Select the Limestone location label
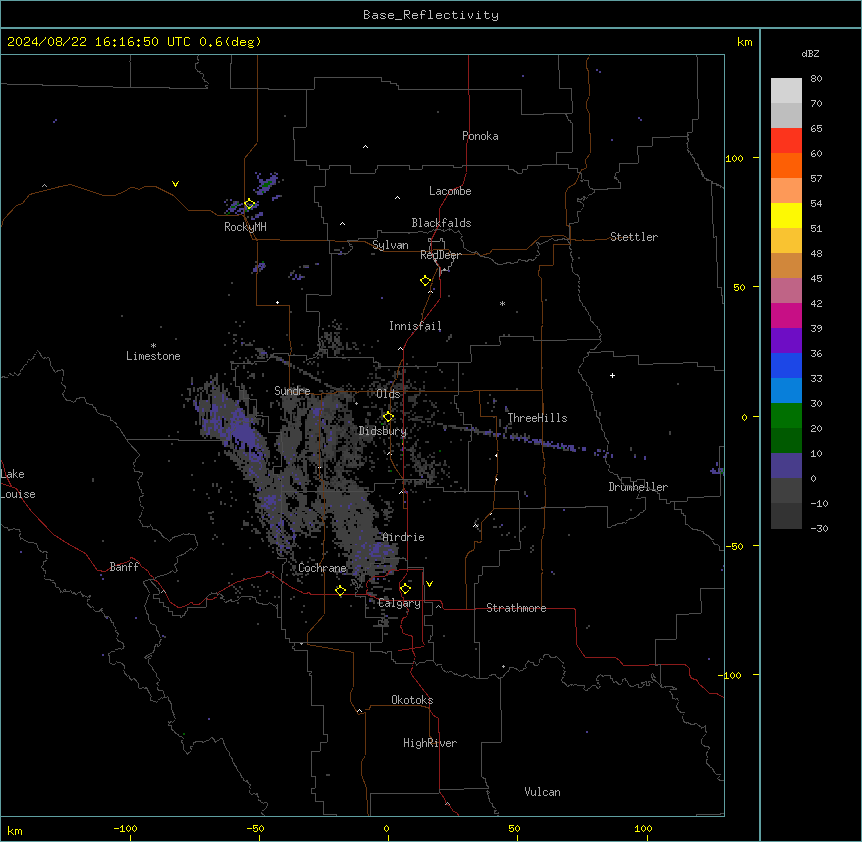Viewport: 862px width, 842px height. pyautogui.click(x=153, y=356)
